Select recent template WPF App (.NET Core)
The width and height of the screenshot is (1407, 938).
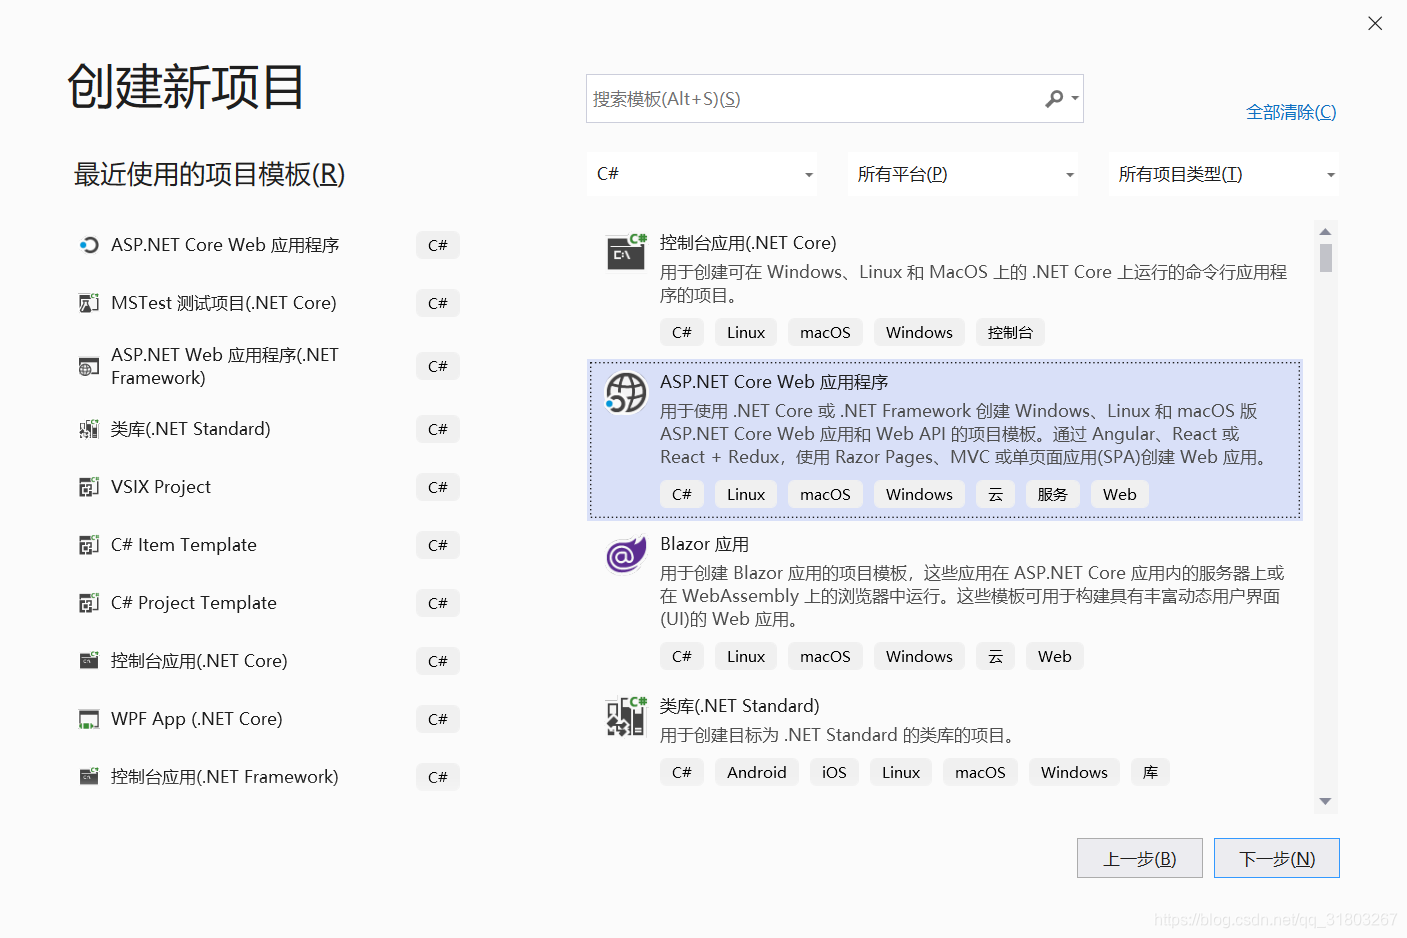tap(197, 719)
